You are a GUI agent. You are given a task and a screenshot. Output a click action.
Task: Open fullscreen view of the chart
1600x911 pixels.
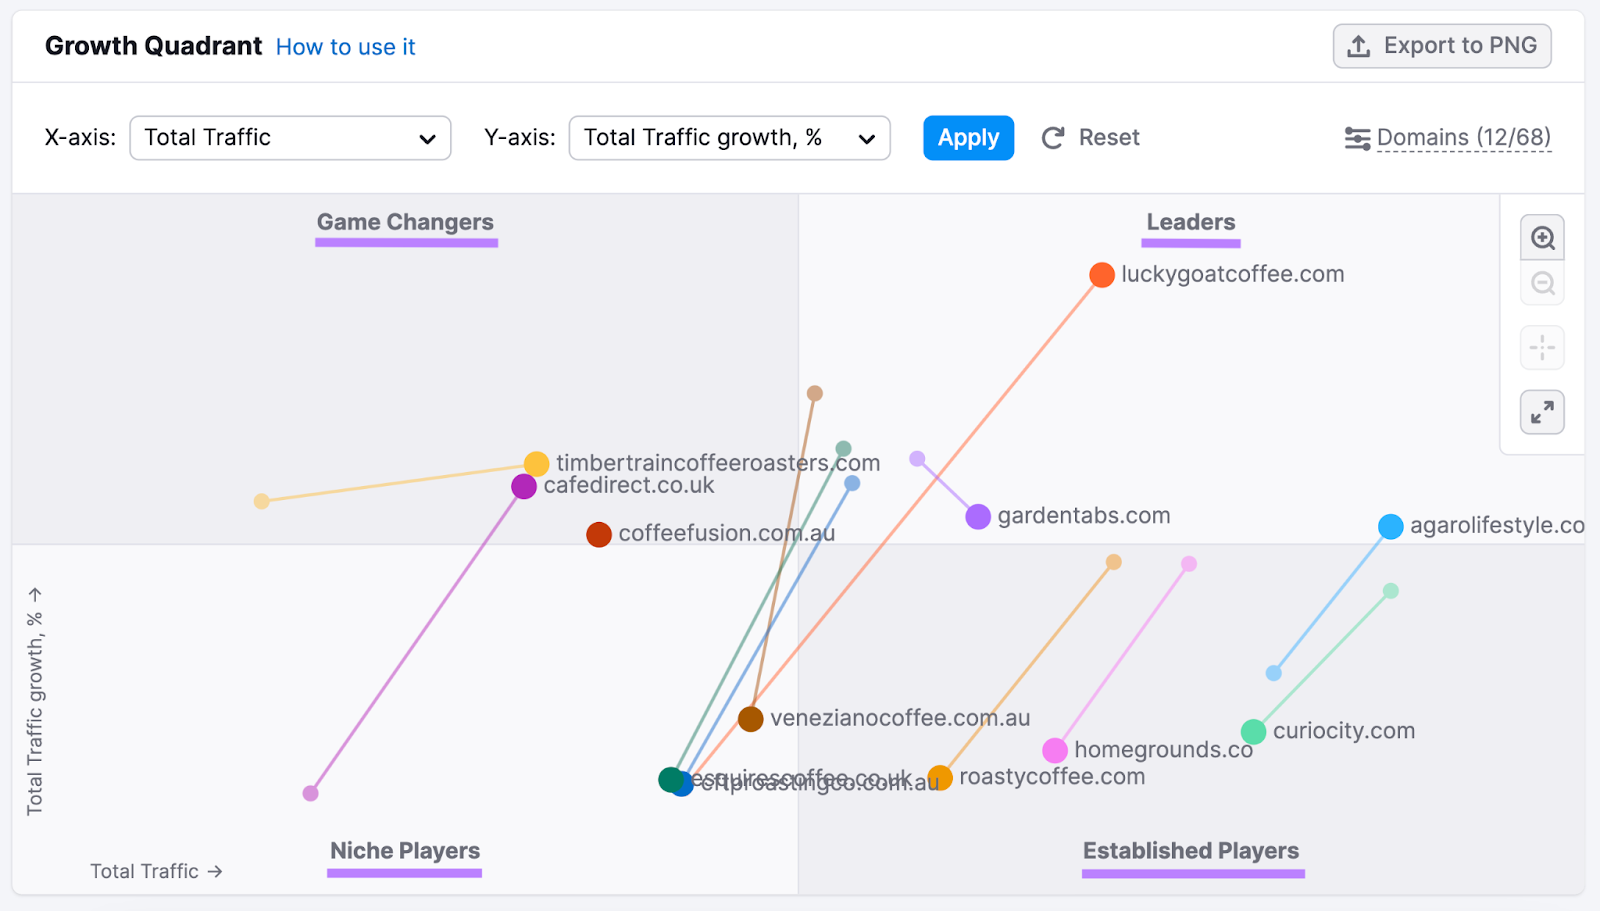coord(1542,411)
